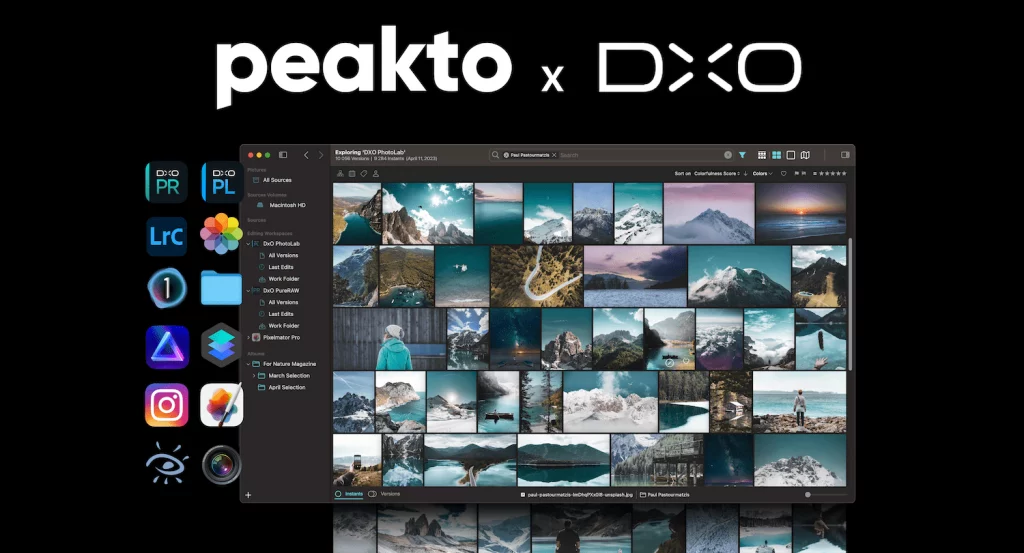
Task: Clear the search field with the round x
Action: point(728,155)
